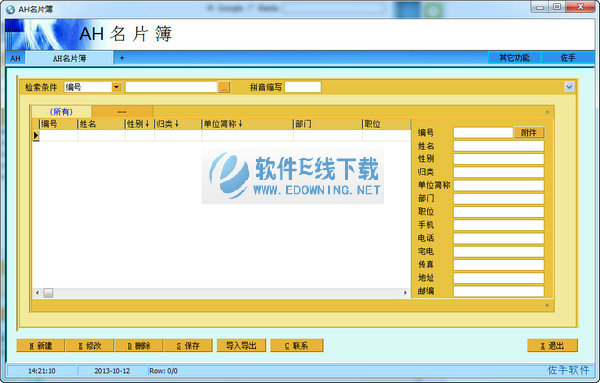Click the 2013-10-12 date in status bar
Image resolution: width=600 pixels, height=383 pixels.
click(112, 371)
